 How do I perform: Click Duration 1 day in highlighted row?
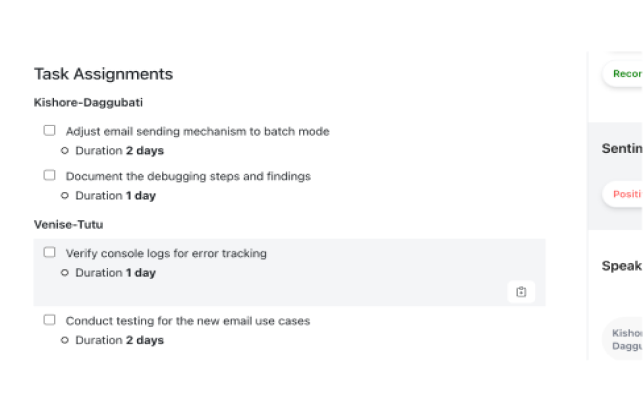click(116, 273)
